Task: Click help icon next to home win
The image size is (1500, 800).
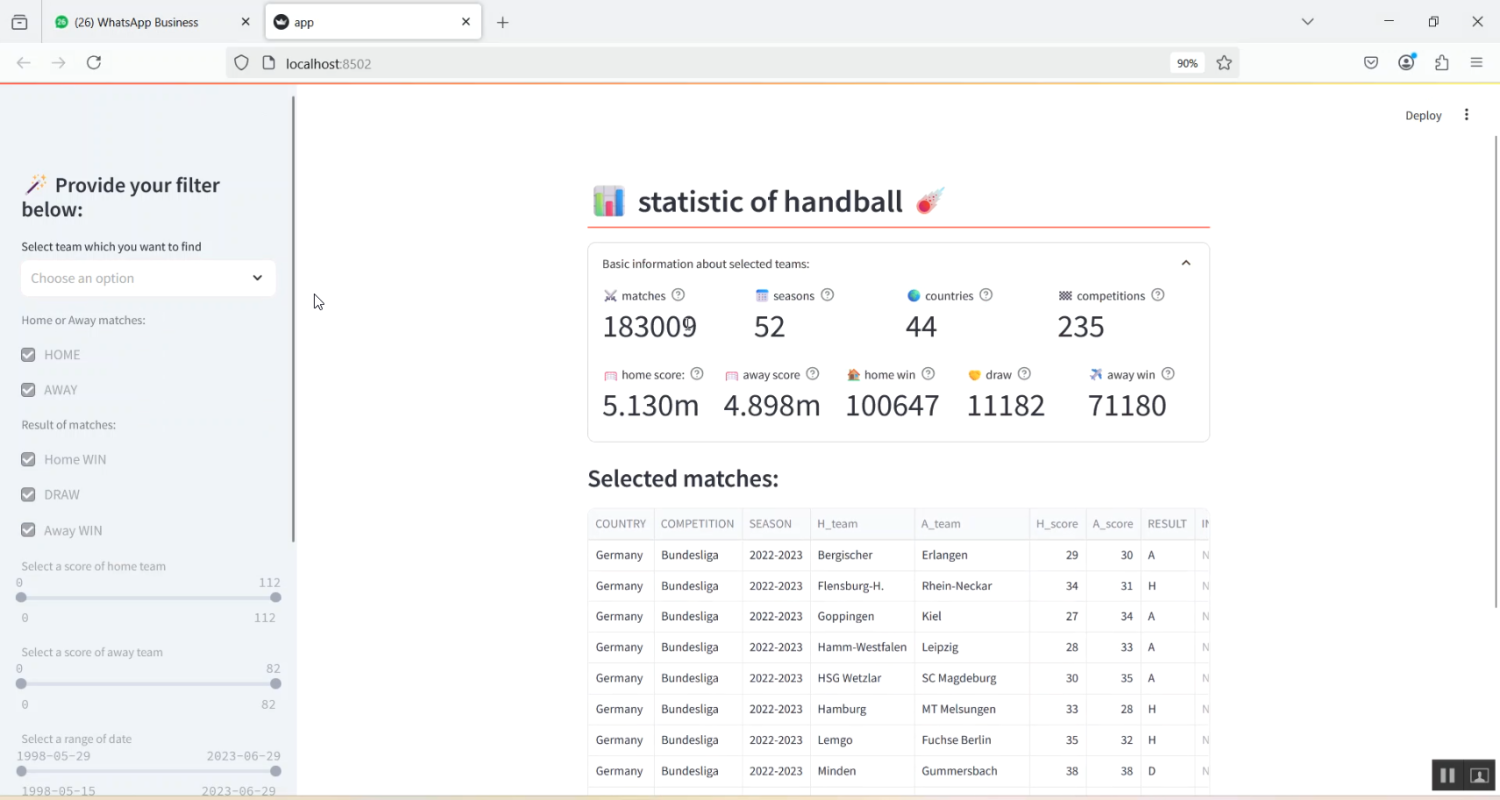Action: click(928, 374)
